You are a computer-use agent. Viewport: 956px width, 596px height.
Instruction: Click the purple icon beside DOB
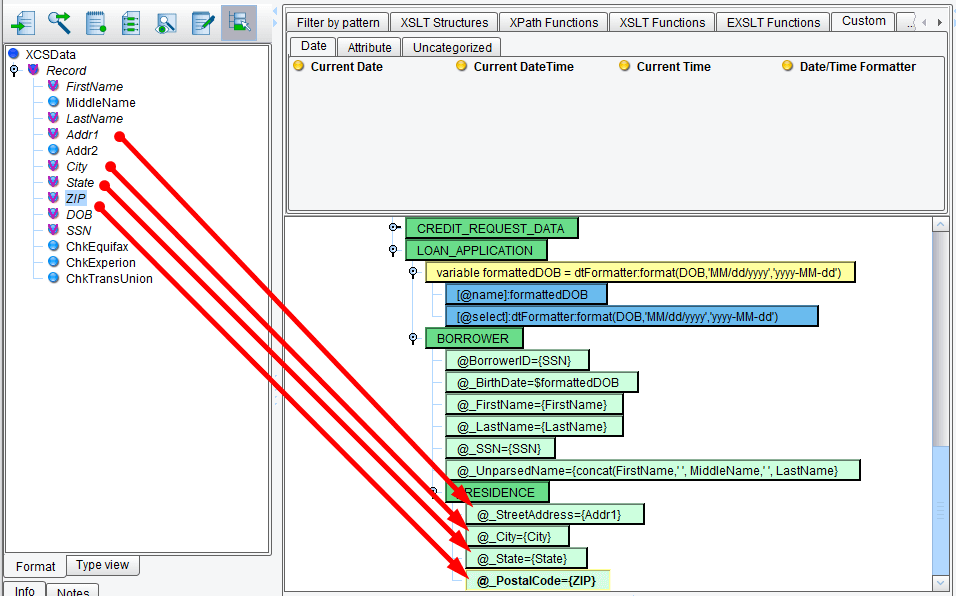pyautogui.click(x=54, y=214)
